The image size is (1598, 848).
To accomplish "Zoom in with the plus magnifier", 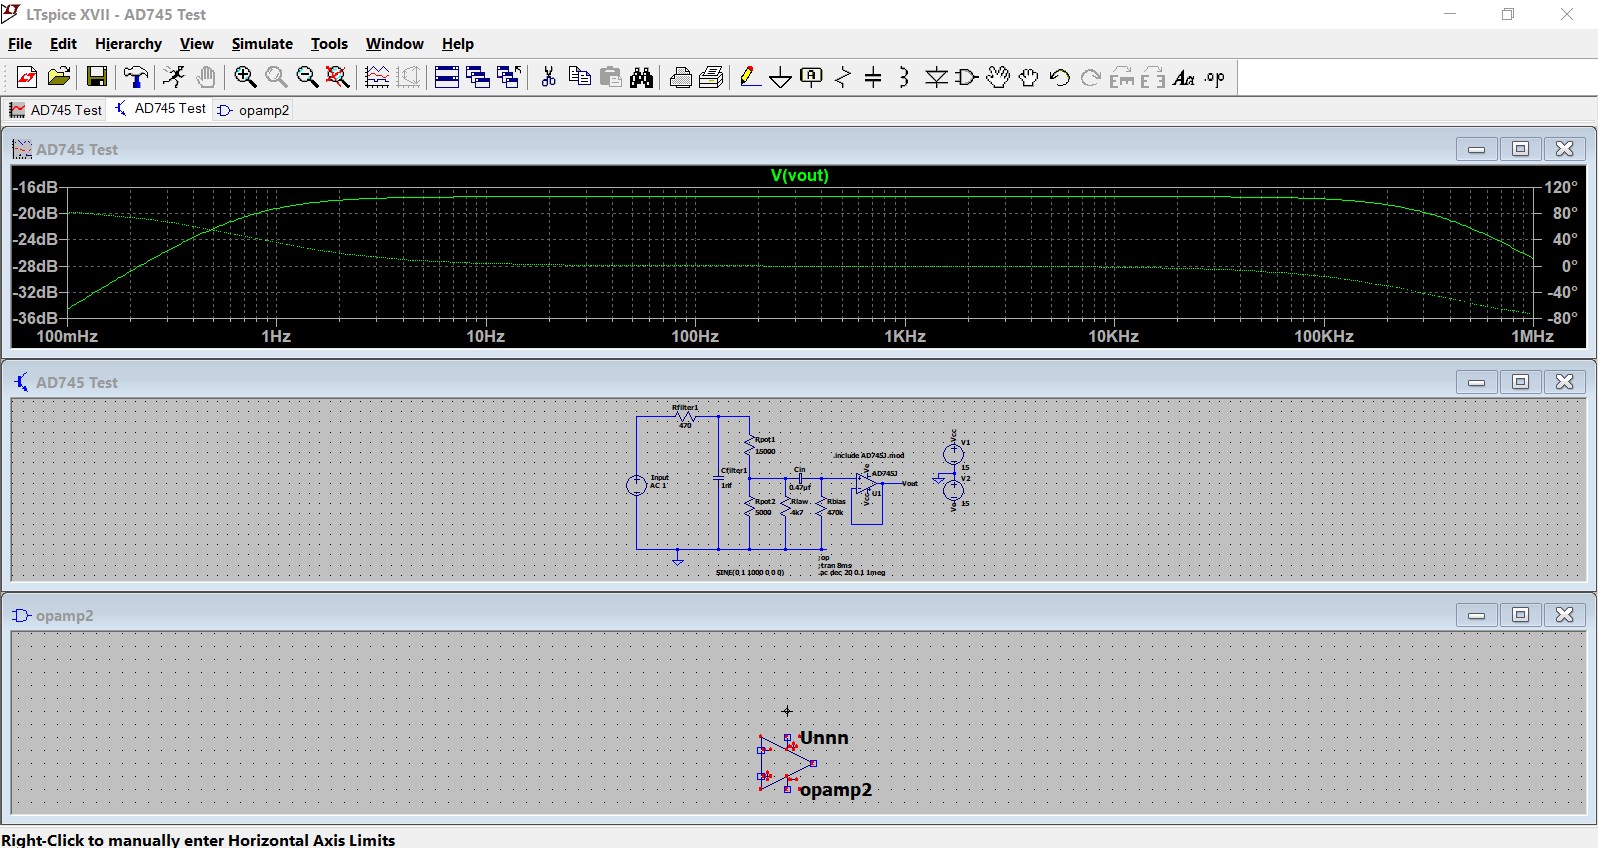I will coord(245,77).
